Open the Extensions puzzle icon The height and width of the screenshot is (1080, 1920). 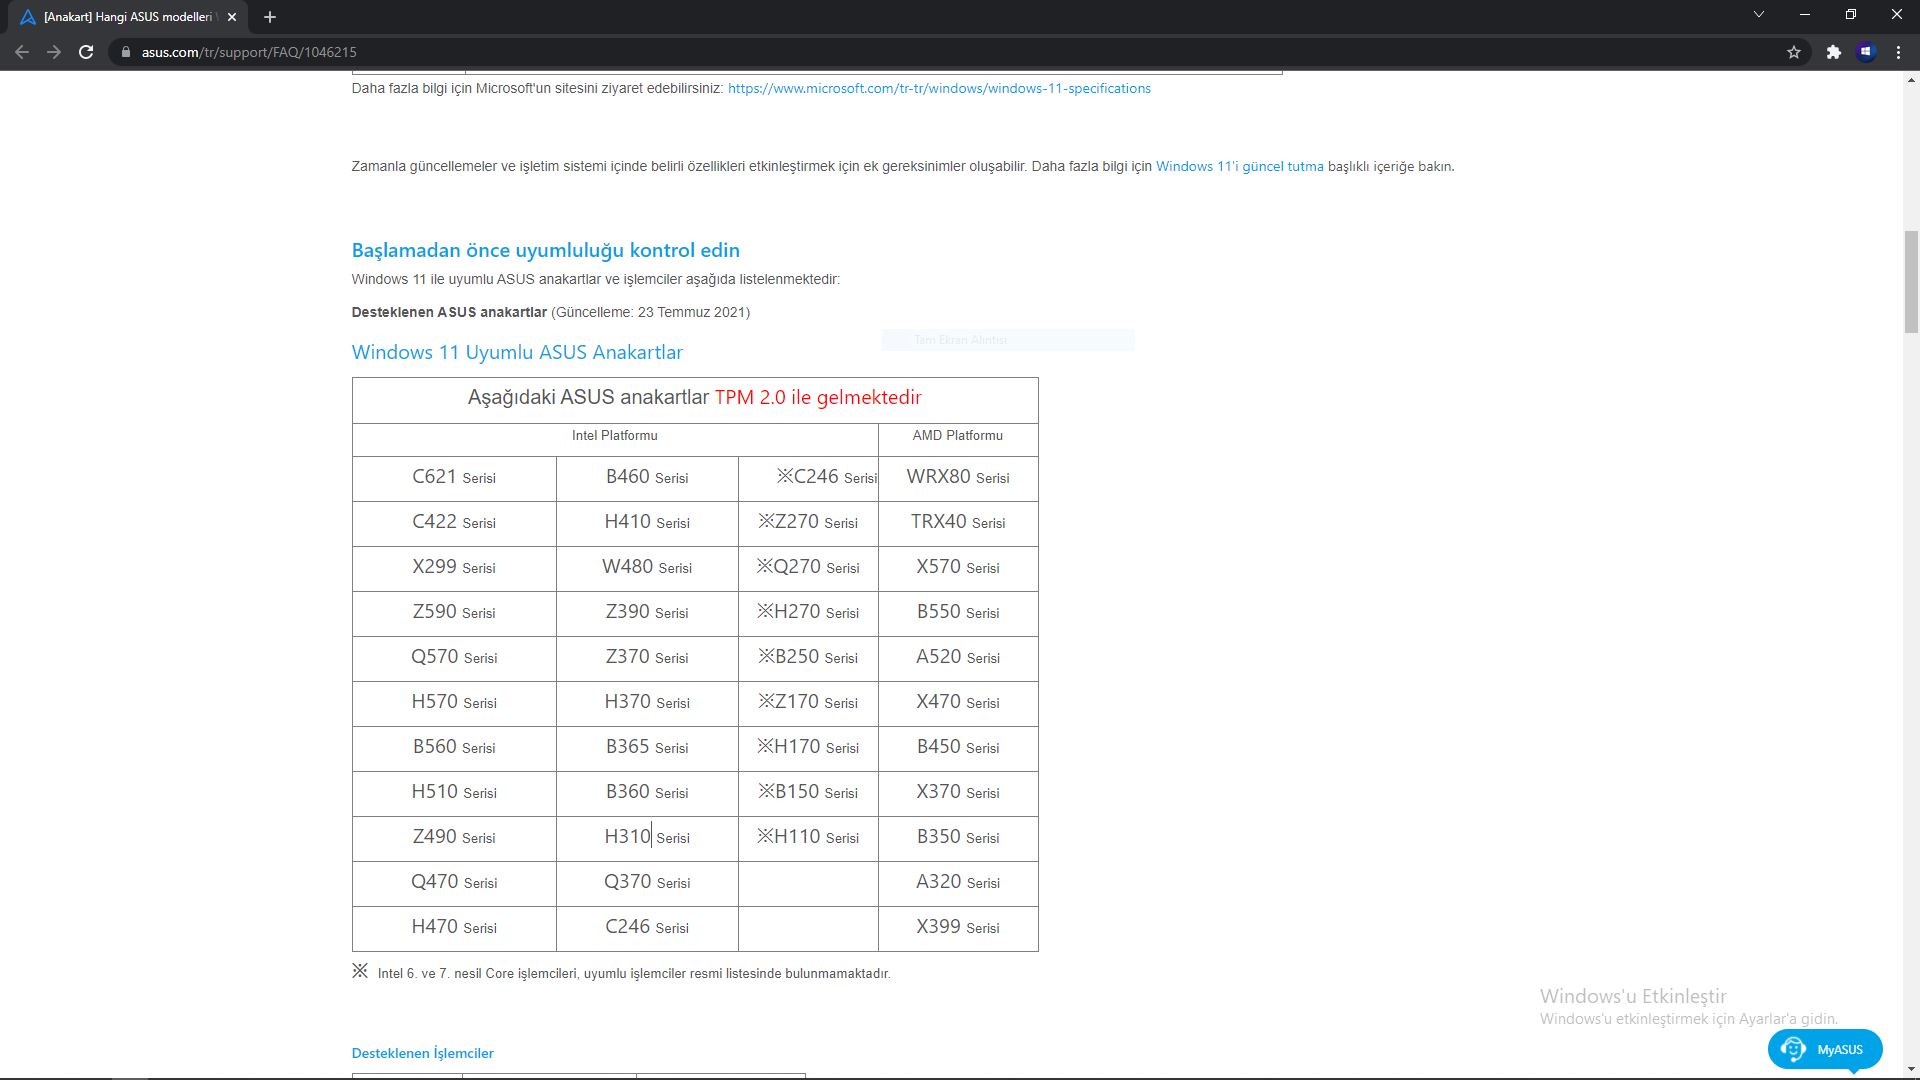coord(1833,52)
